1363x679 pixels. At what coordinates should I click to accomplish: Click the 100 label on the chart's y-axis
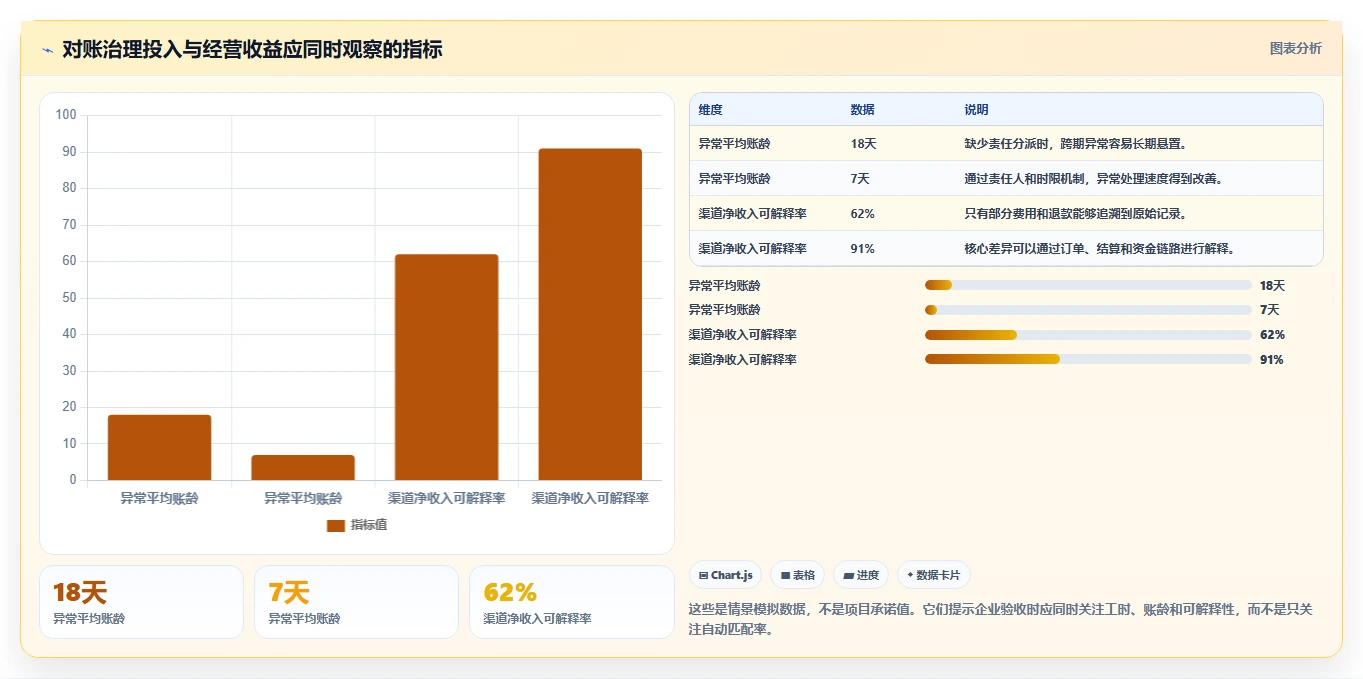pos(66,115)
